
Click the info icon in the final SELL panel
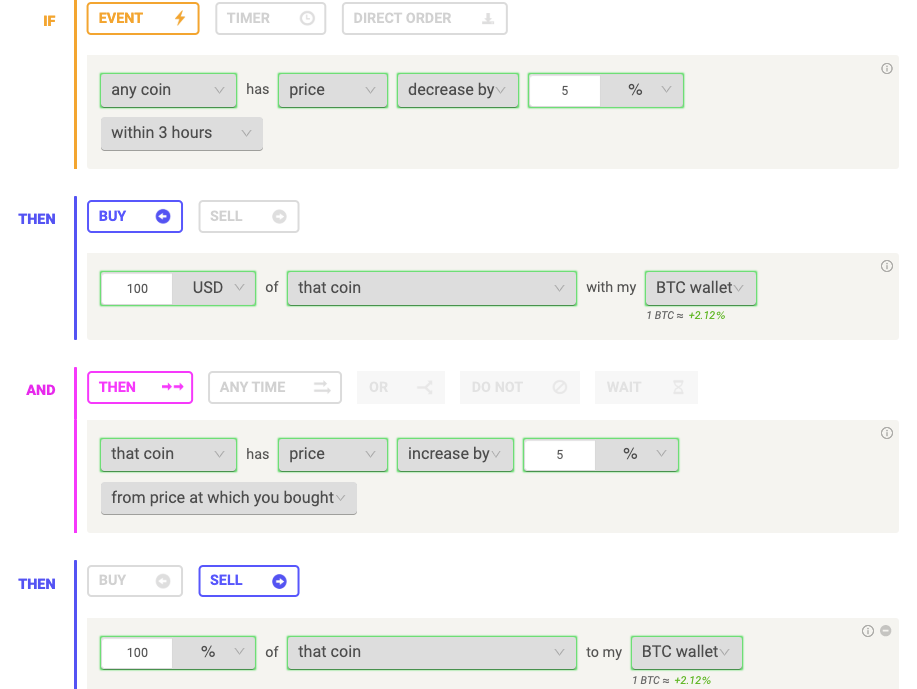[x=868, y=631]
